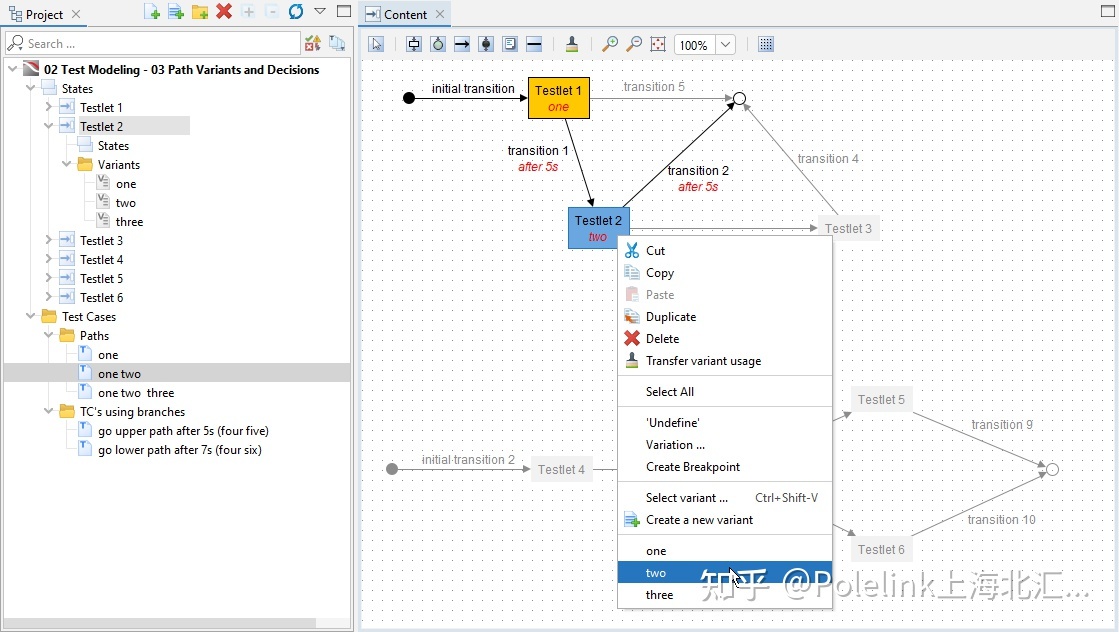This screenshot has width=1119, height=632.
Task: Click the add variant list icon in Project toolbar
Action: click(x=176, y=11)
